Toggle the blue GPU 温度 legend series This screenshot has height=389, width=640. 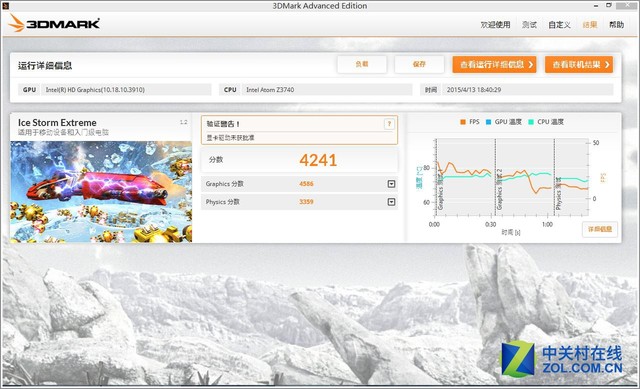pos(504,122)
